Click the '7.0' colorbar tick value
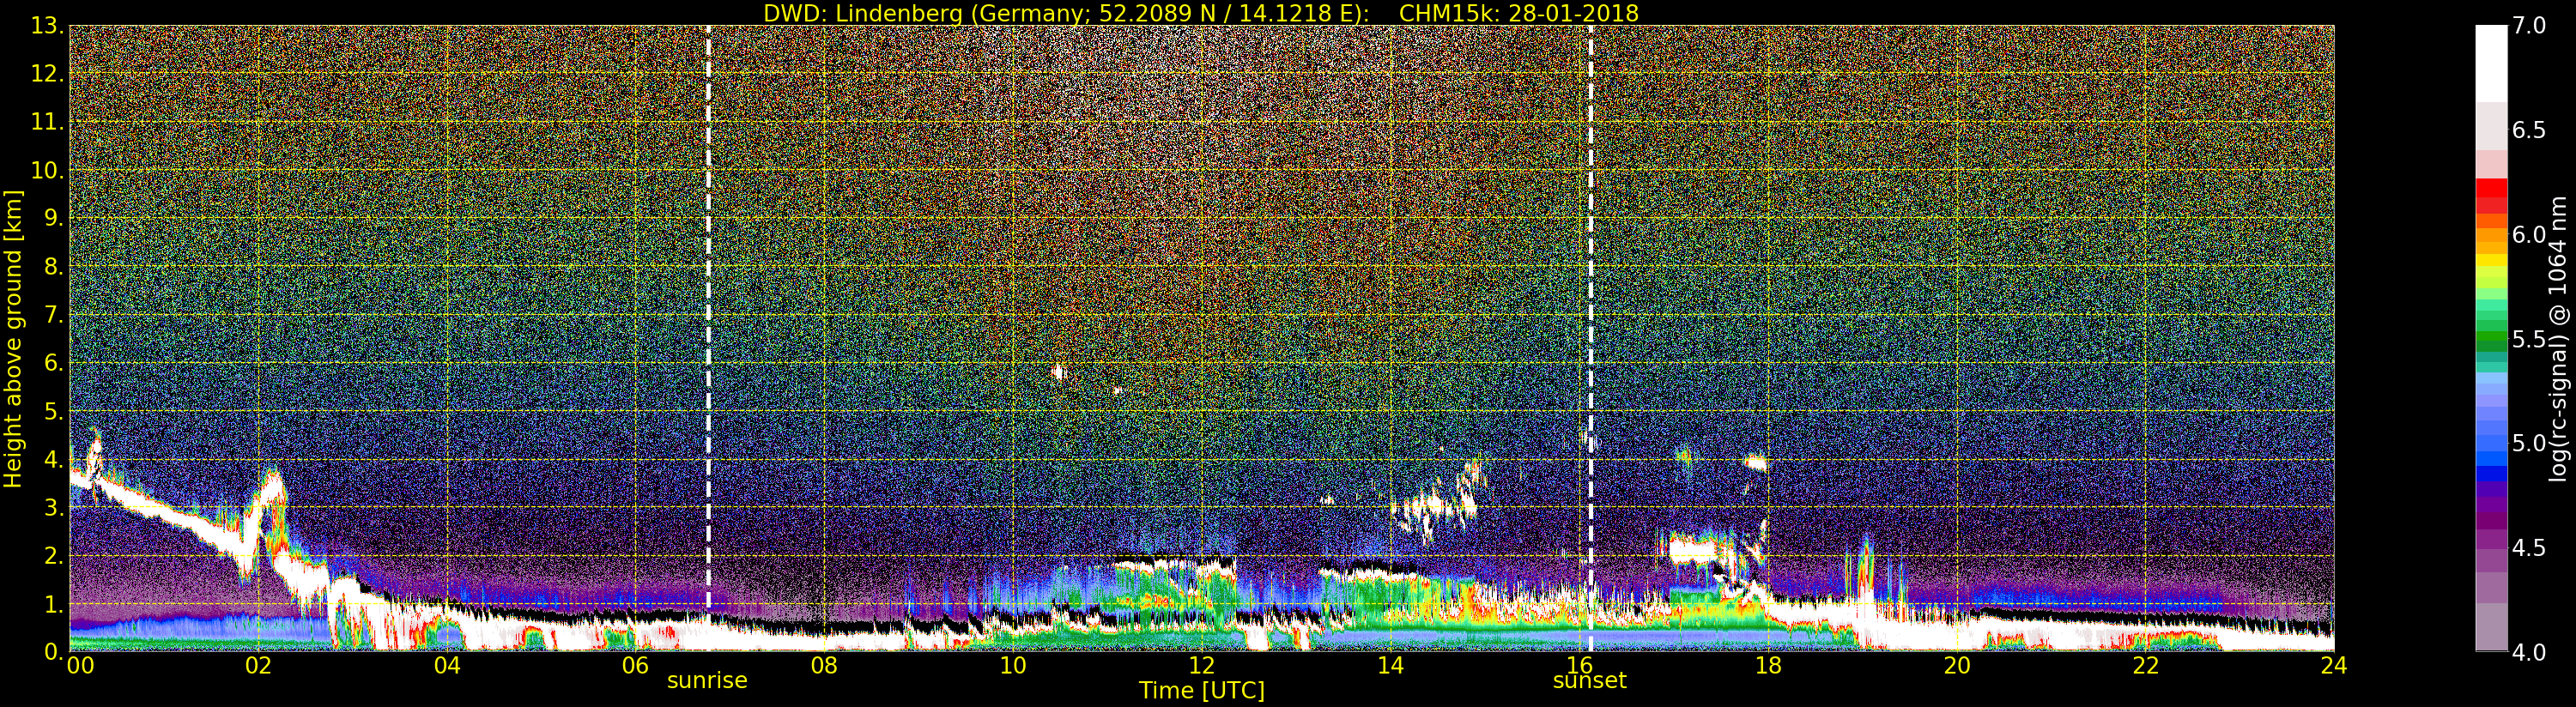The height and width of the screenshot is (707, 2576). [x=2529, y=26]
